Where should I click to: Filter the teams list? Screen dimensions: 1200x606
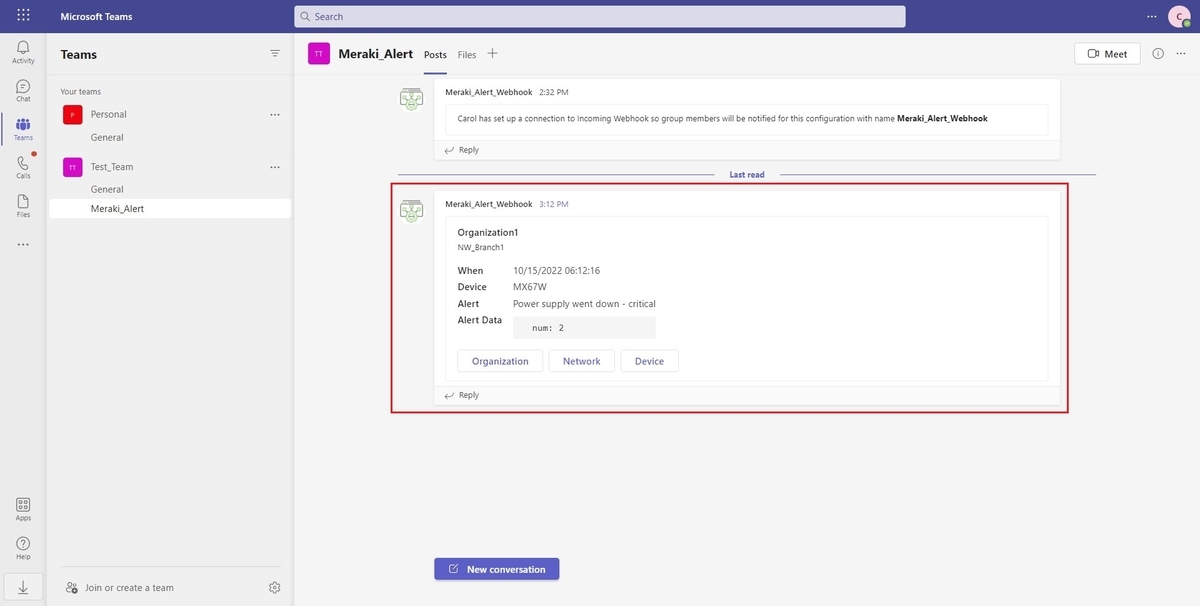click(275, 54)
